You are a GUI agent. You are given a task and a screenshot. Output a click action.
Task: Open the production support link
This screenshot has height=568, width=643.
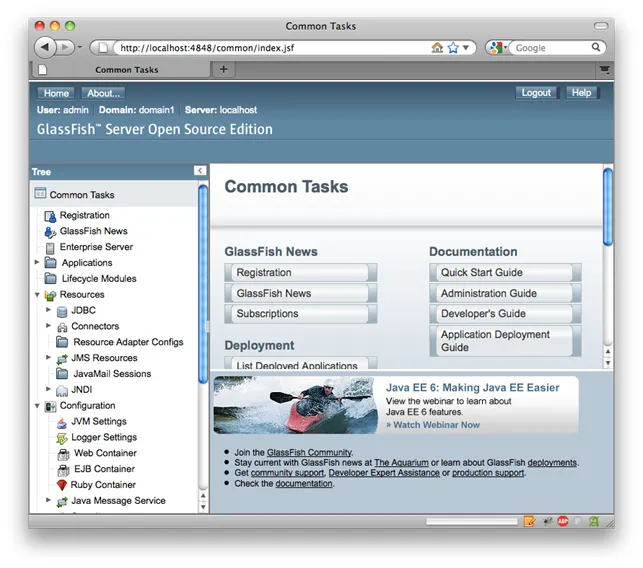click(488, 473)
